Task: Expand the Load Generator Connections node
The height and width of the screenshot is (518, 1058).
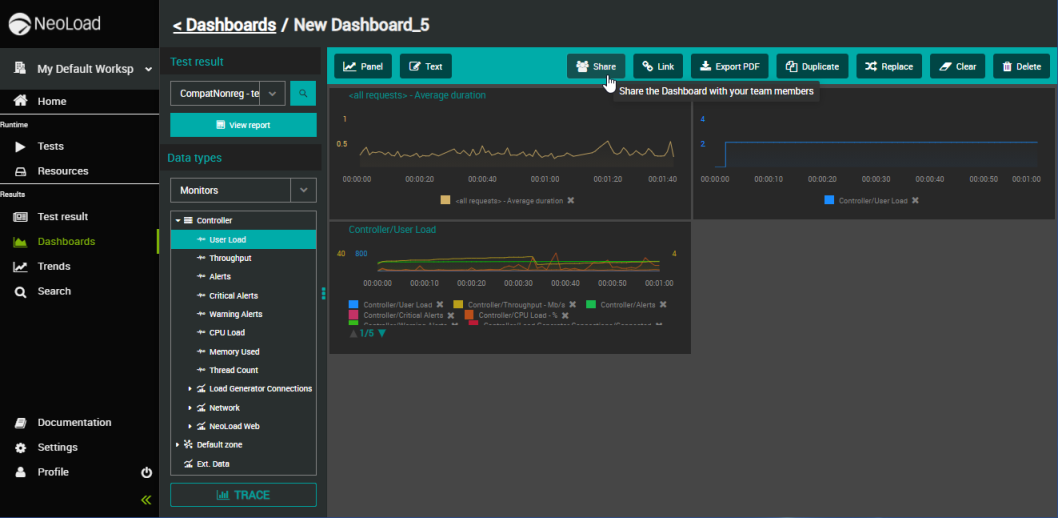Action: (190, 389)
